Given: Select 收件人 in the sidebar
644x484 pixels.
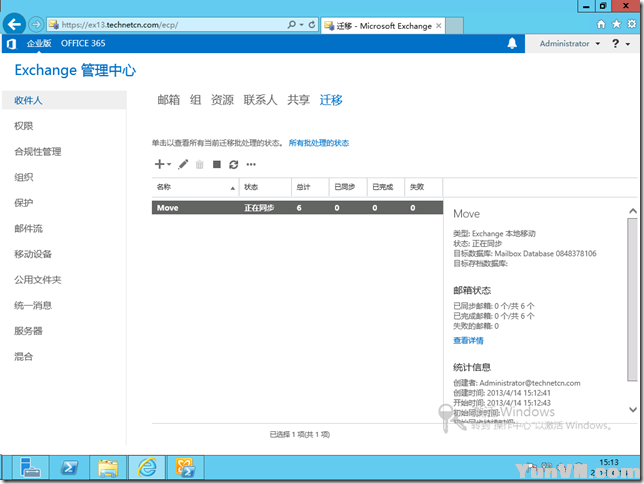Looking at the screenshot, I should 64,100.
